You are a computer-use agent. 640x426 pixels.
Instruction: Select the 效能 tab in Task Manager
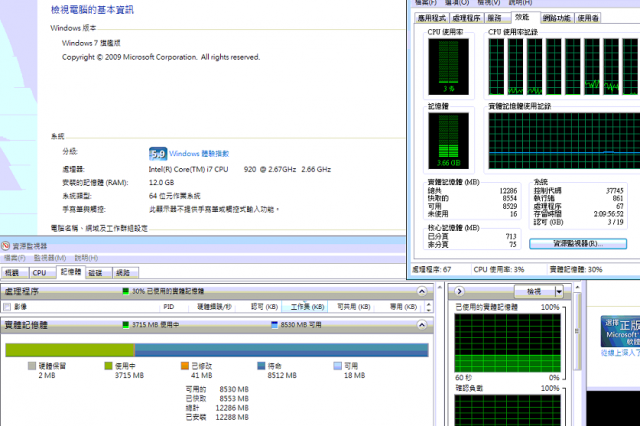(x=525, y=17)
